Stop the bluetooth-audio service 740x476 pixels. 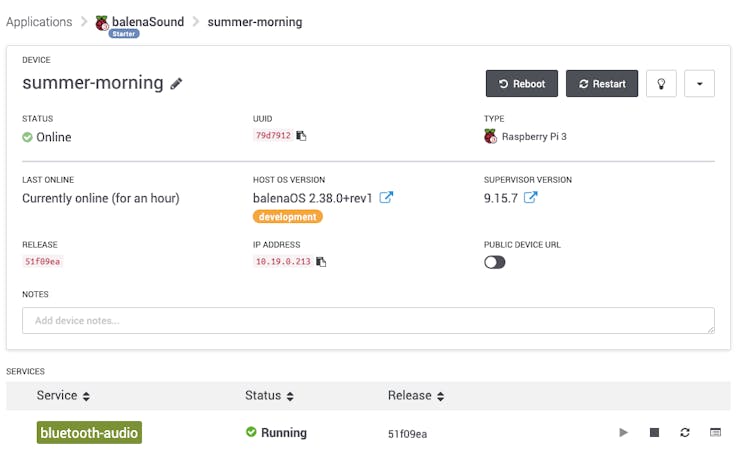click(x=654, y=433)
